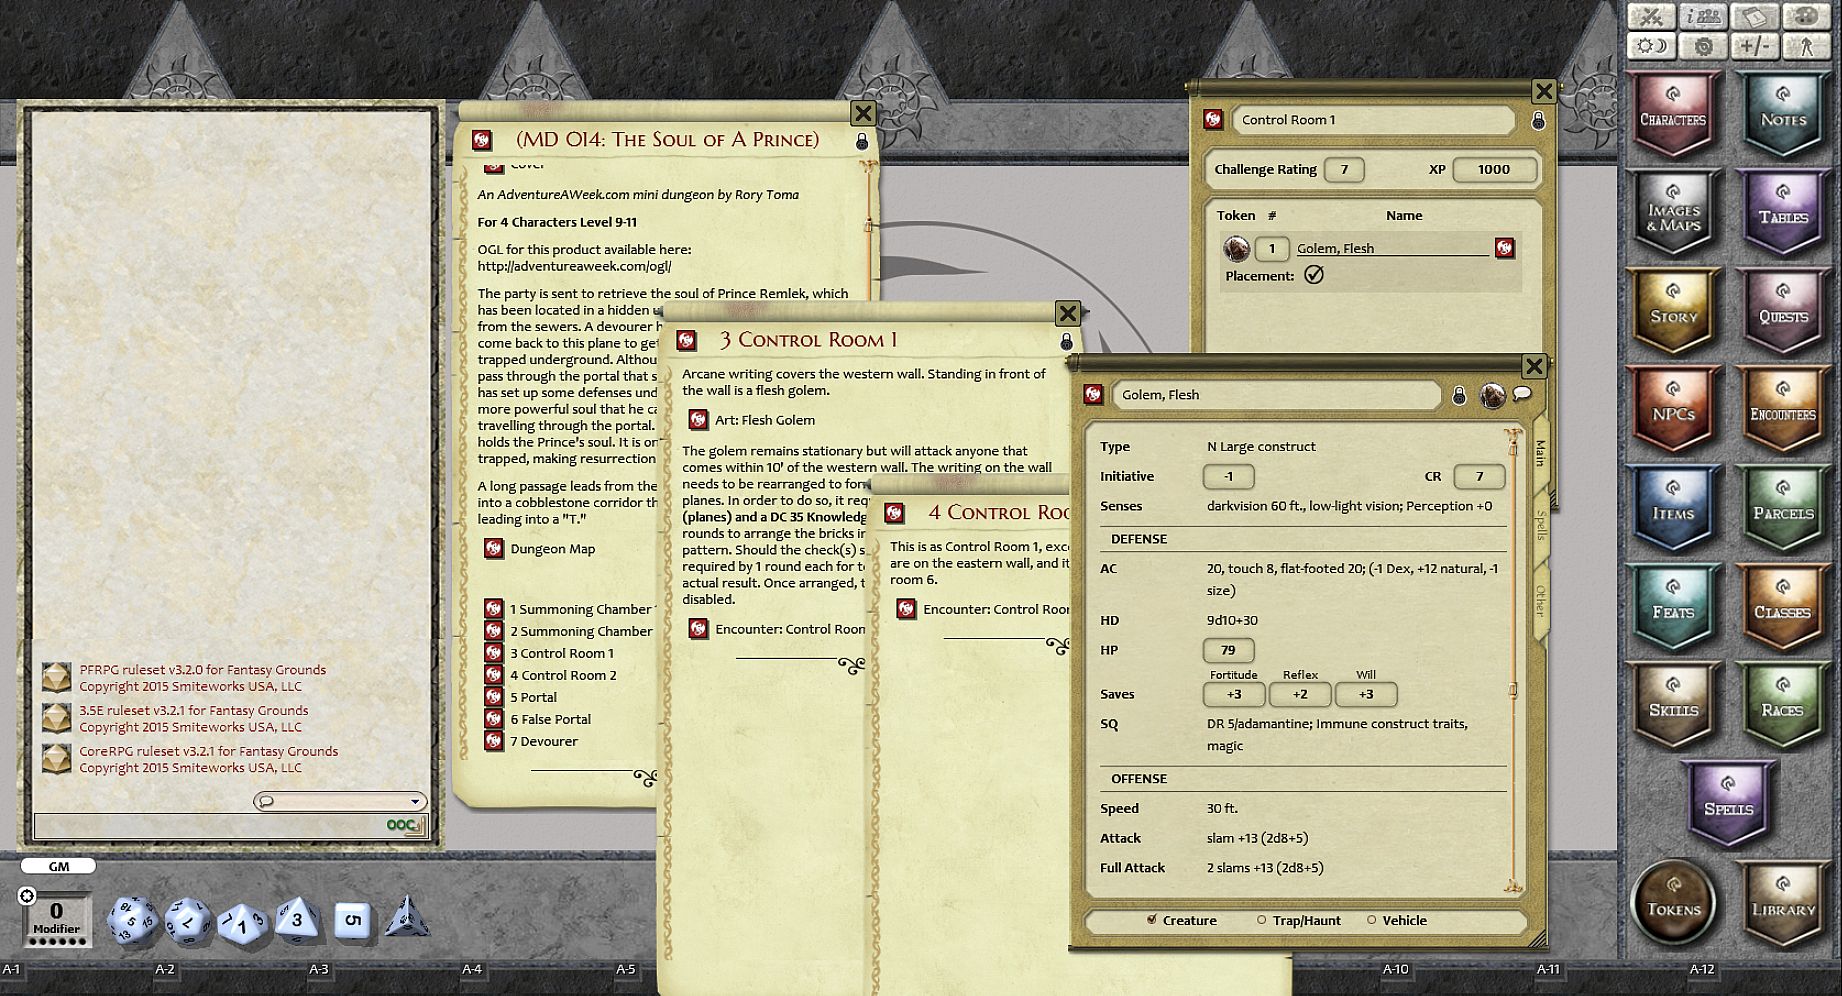Open the Library sidebar shield

[x=1783, y=903]
